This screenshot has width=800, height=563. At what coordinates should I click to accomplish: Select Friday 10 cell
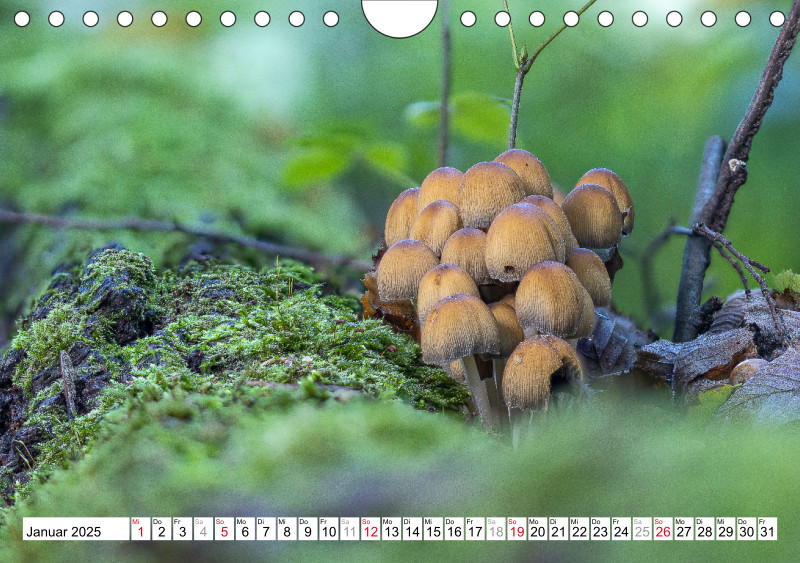(329, 529)
